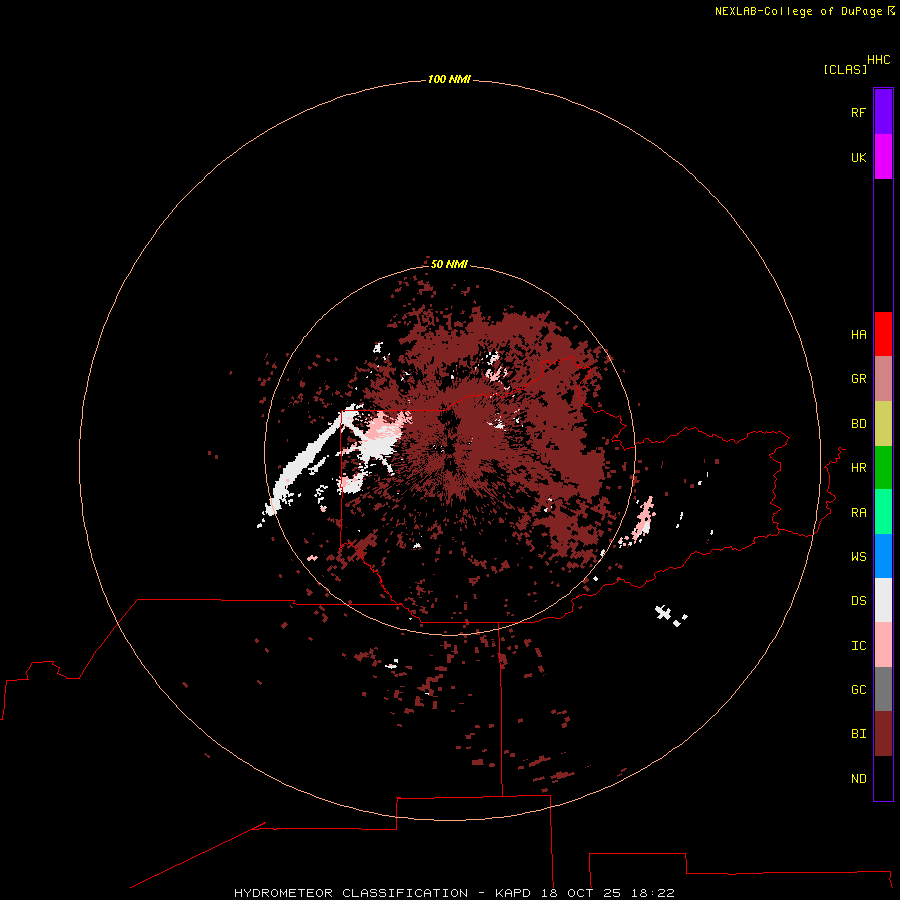Click the 18 OCT 25 date stamp
The height and width of the screenshot is (900, 900).
pos(579,893)
